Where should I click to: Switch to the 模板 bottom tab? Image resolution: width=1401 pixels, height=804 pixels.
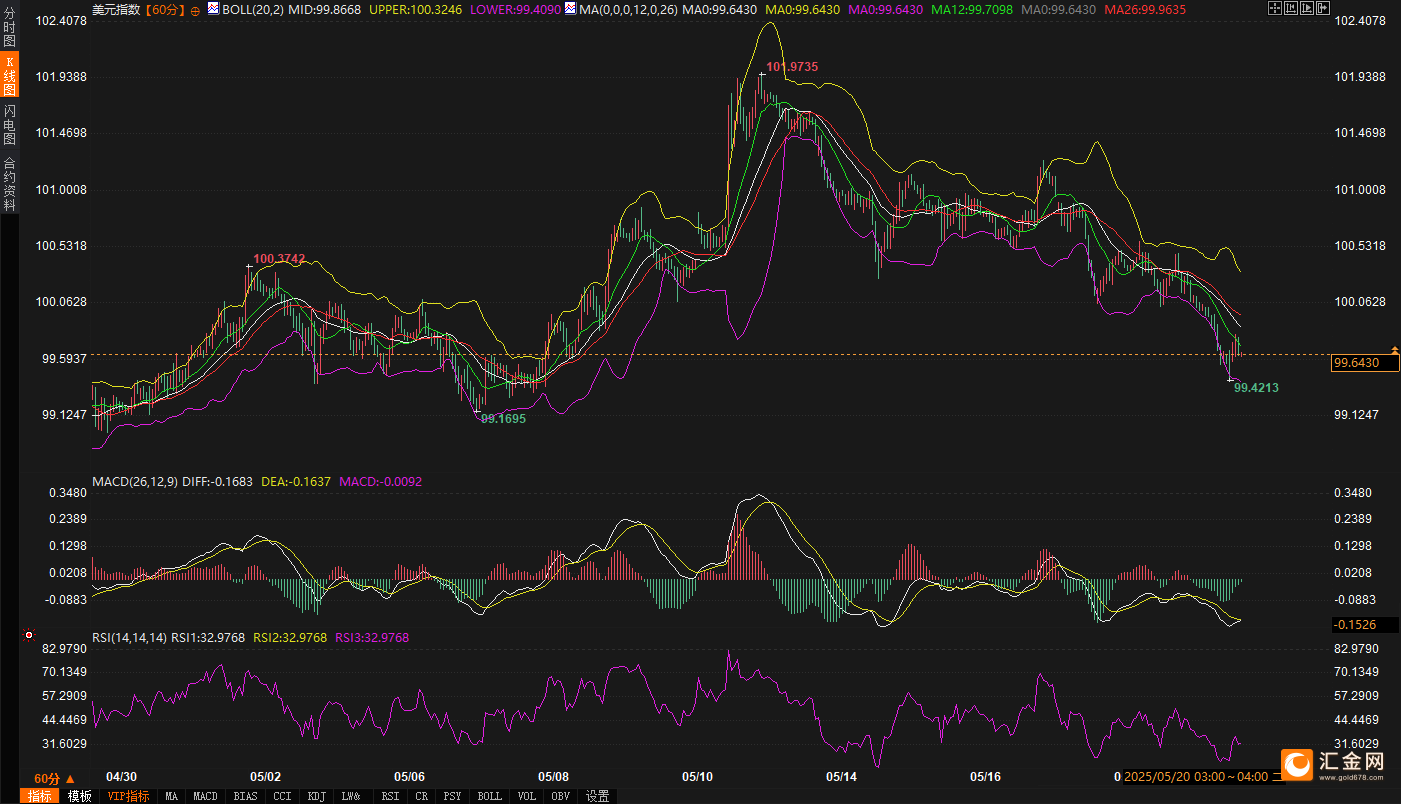coord(80,796)
